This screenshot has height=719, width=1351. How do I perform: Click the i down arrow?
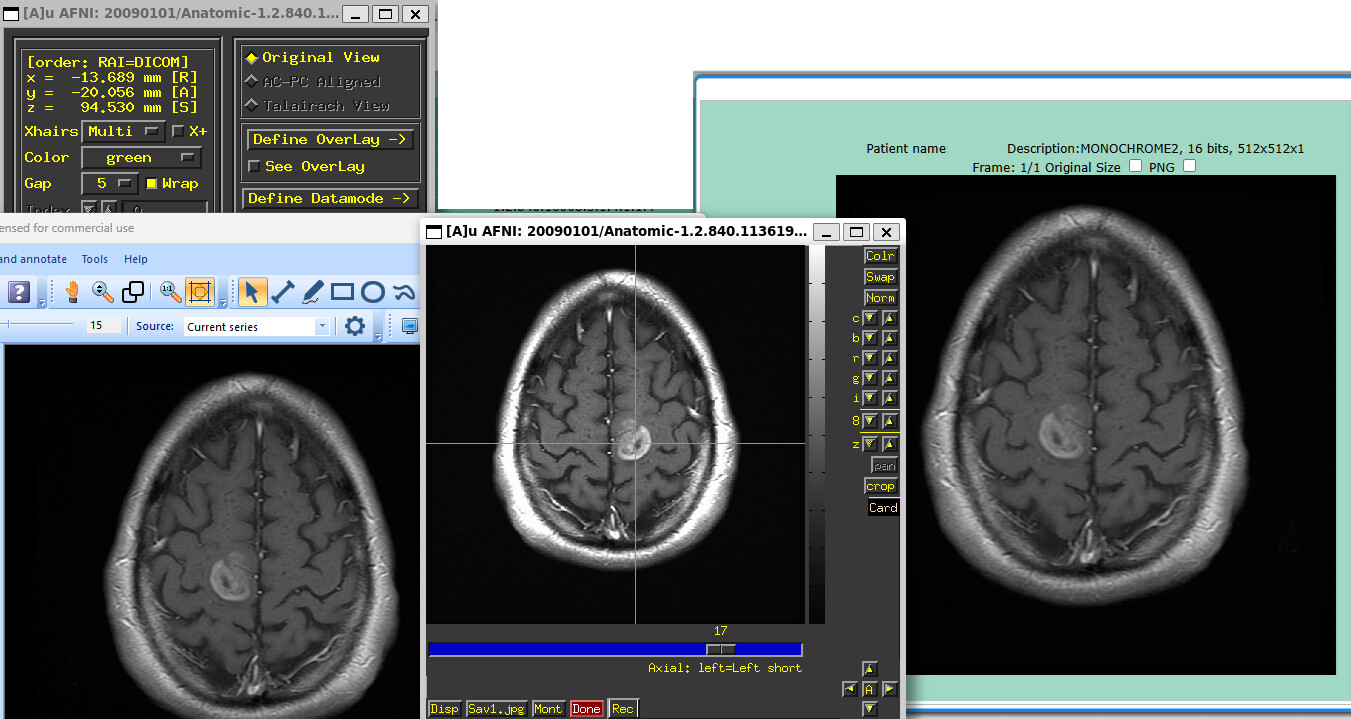(x=870, y=399)
